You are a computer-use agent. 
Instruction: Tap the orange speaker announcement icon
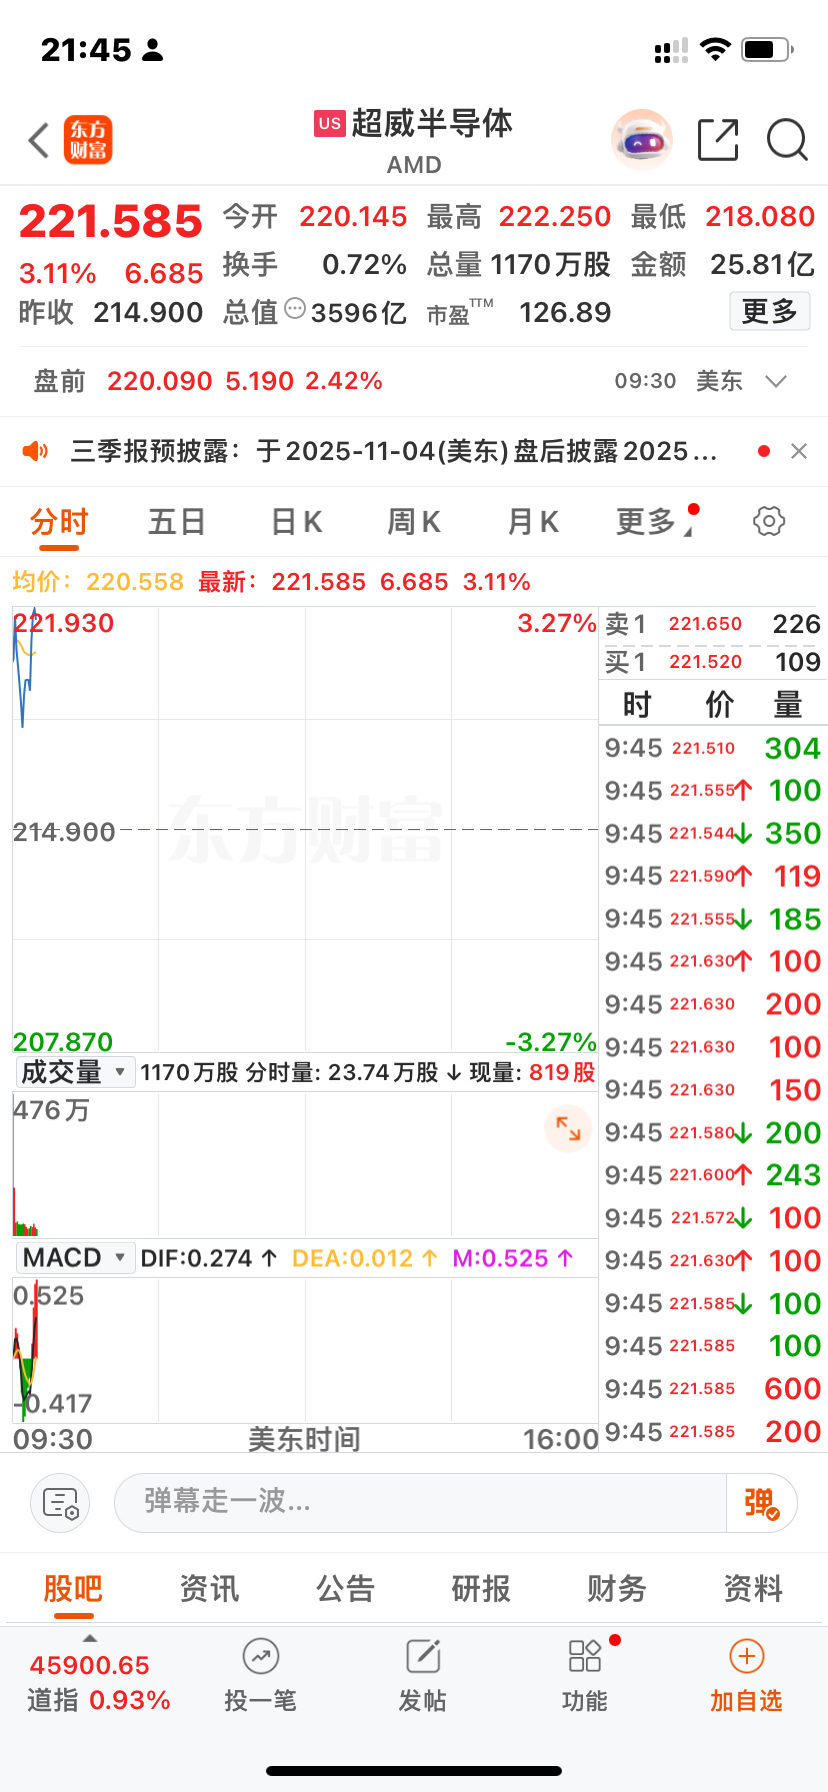36,452
